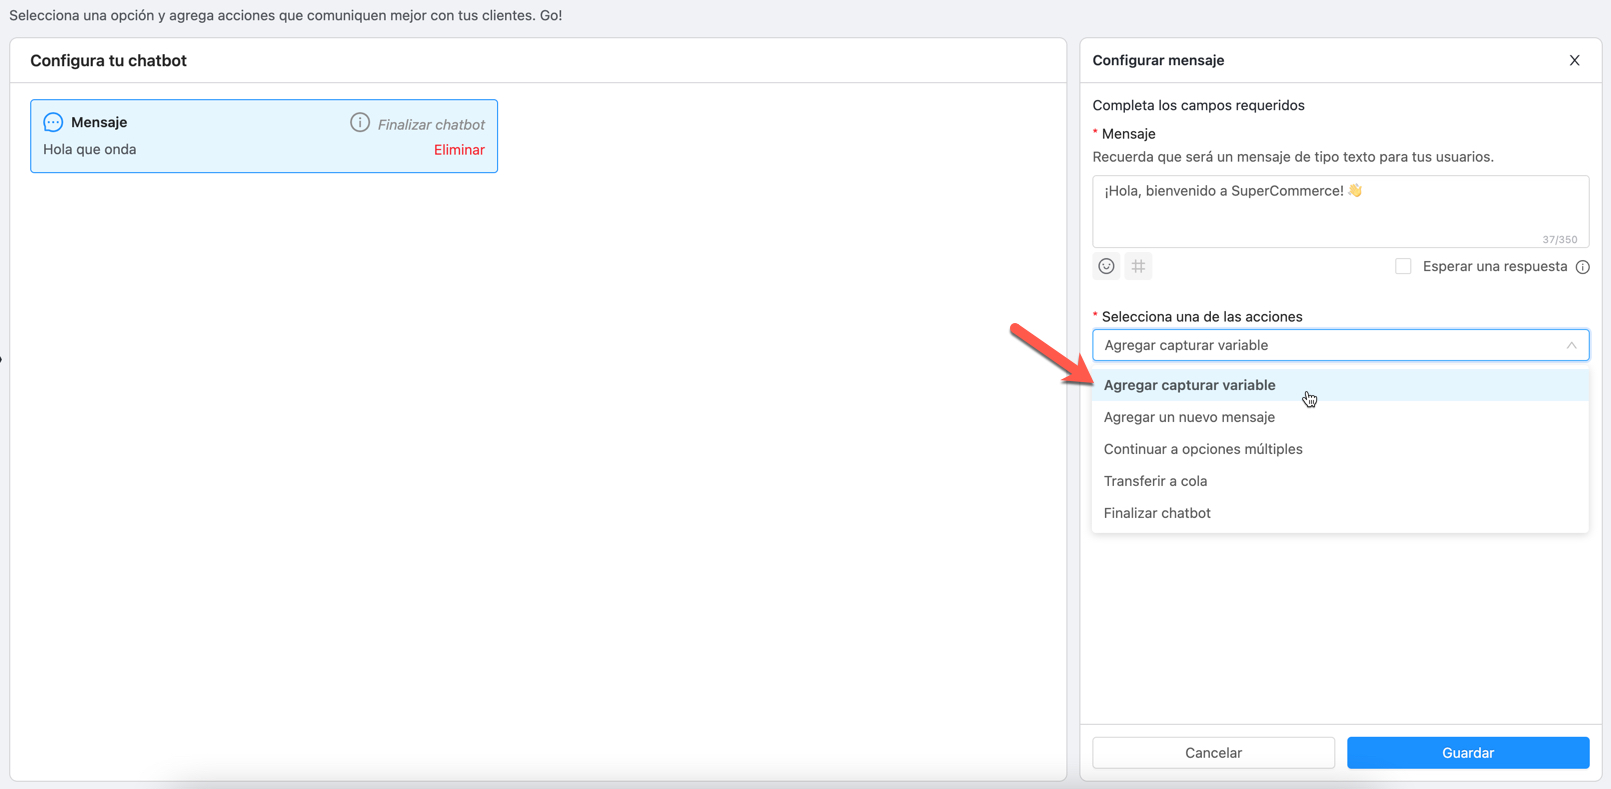Select Agregar un nuevo mensaje option
The width and height of the screenshot is (1611, 789).
click(x=1340, y=417)
